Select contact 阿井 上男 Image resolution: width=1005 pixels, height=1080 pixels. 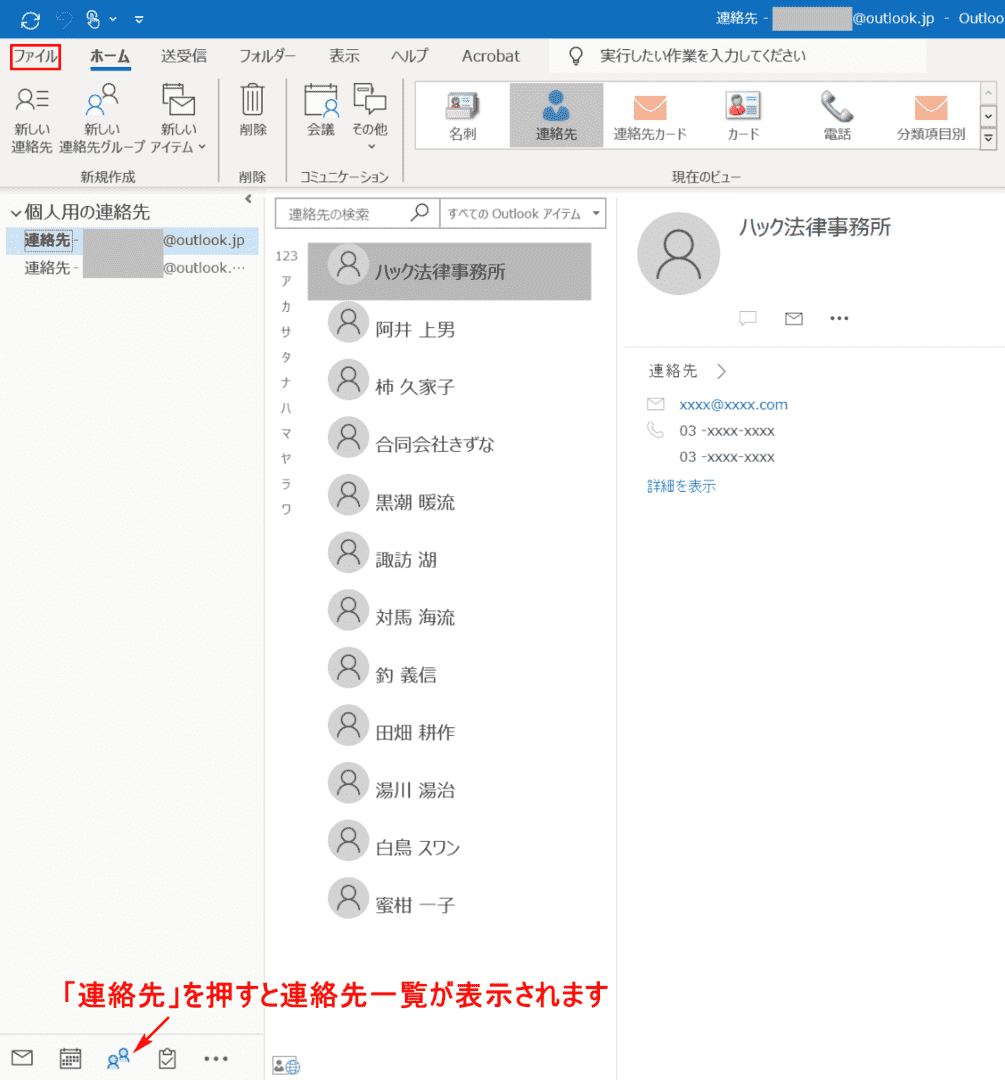coord(449,329)
